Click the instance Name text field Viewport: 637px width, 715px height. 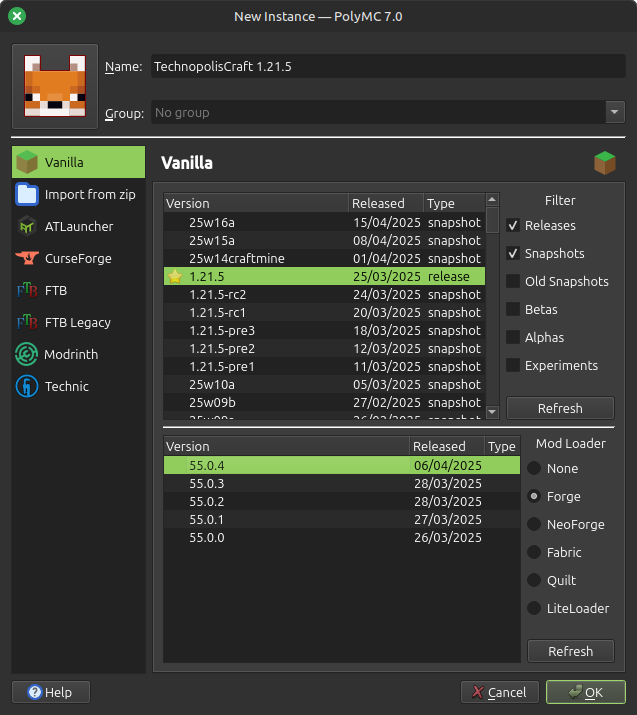388,66
